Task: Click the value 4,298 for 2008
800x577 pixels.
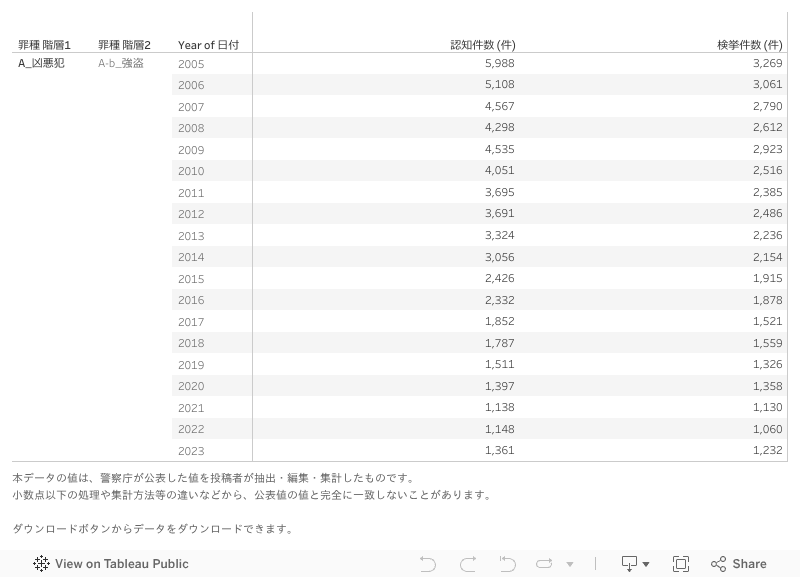Action: pyautogui.click(x=499, y=128)
